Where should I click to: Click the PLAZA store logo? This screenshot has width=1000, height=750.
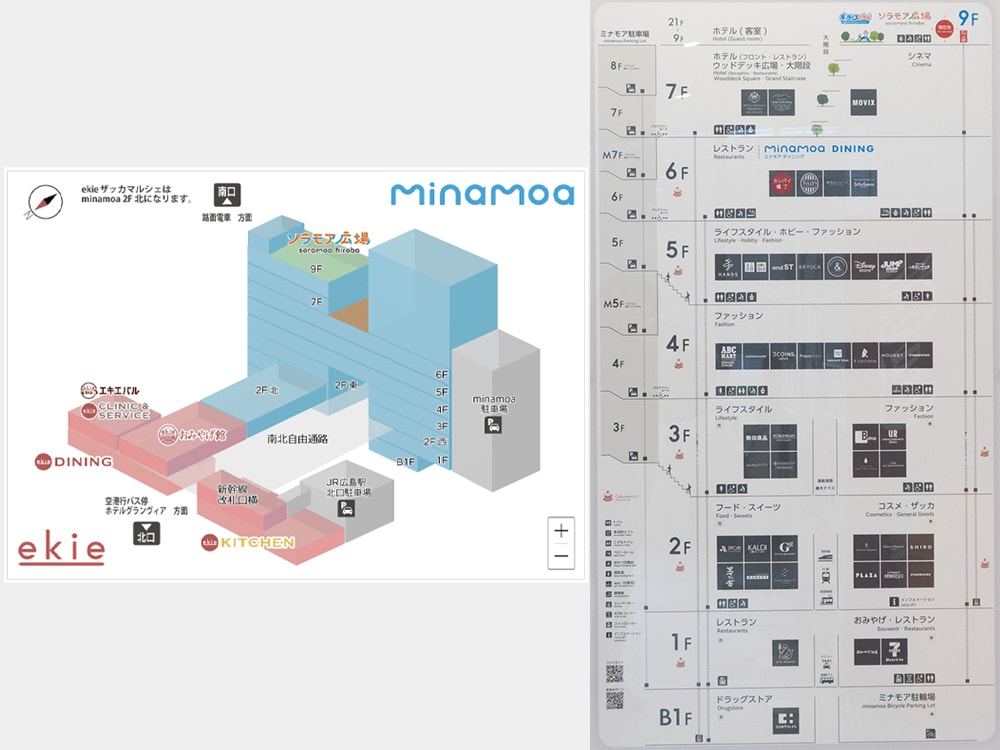[865, 574]
